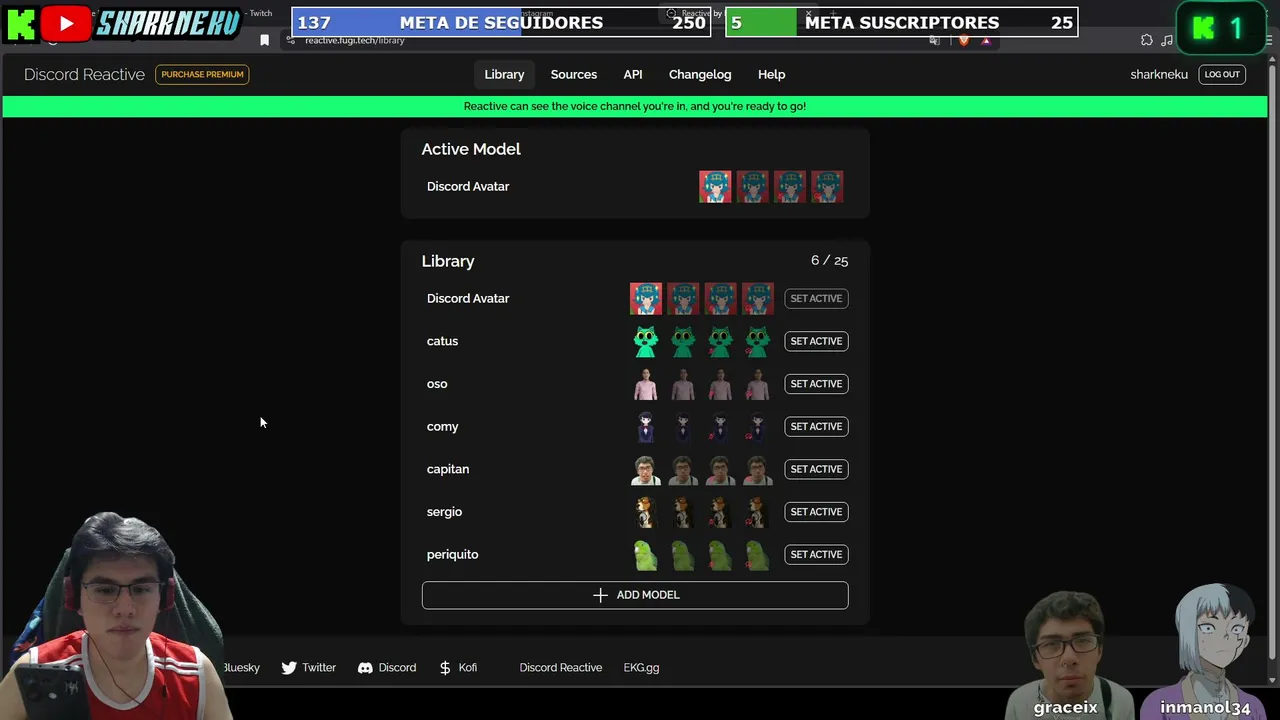The width and height of the screenshot is (1280, 720).
Task: Click the first Discord Avatar thumbnail in Library
Action: click(646, 299)
